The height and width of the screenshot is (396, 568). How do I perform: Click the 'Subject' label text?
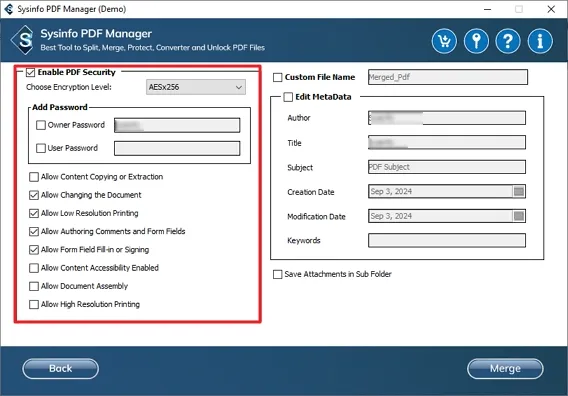coord(300,167)
